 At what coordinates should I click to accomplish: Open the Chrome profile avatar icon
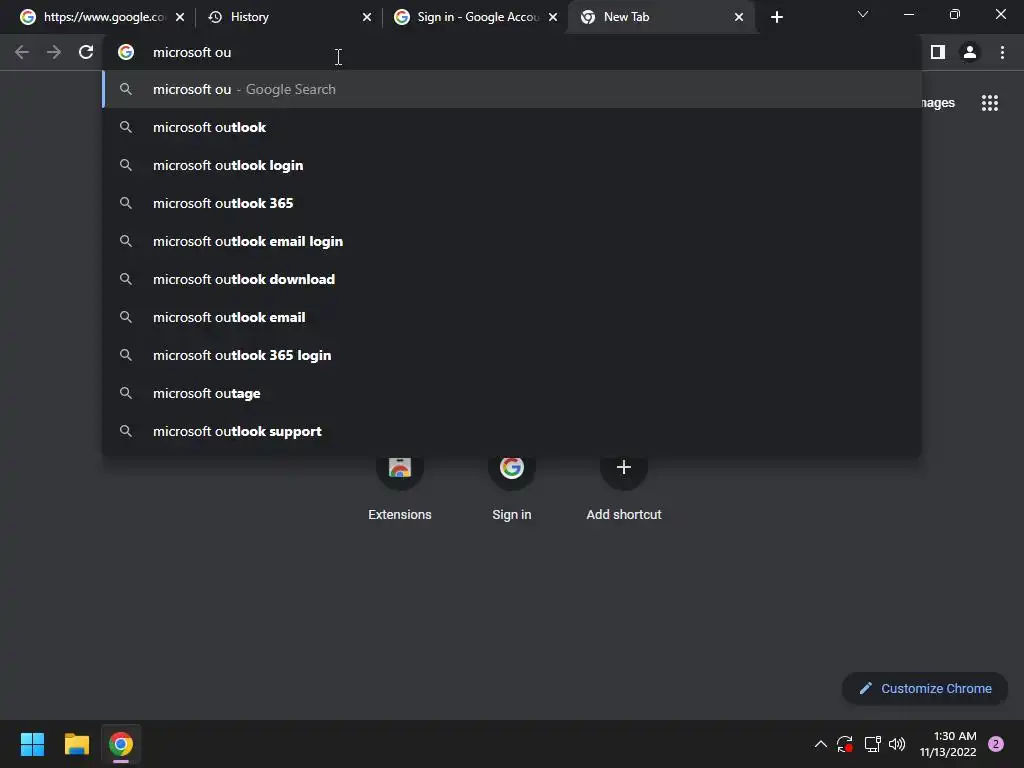click(x=970, y=52)
